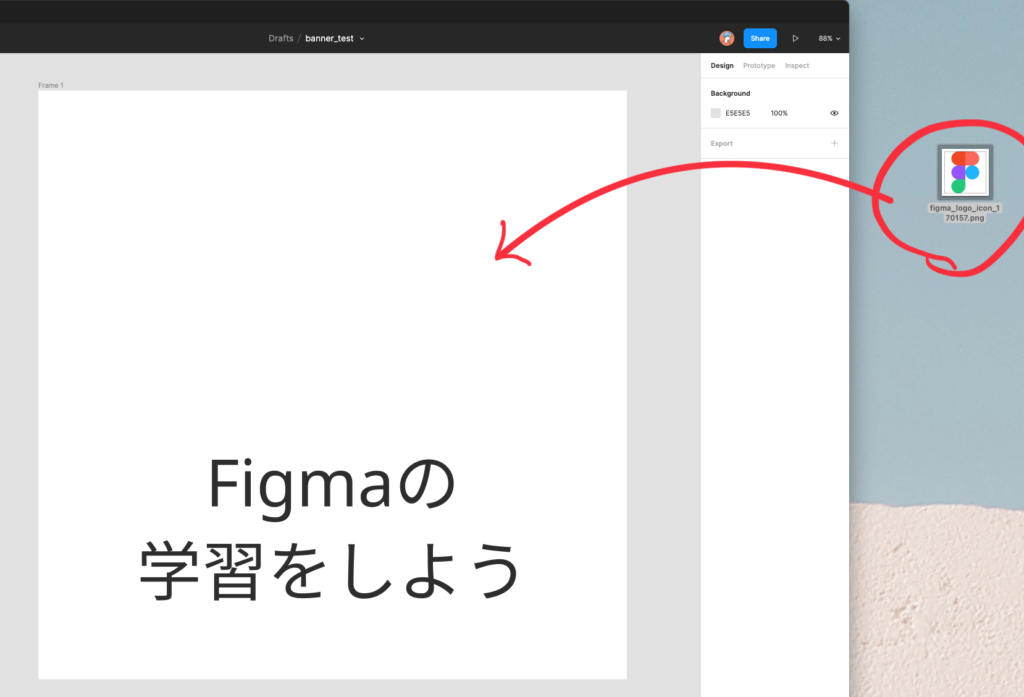This screenshot has width=1024, height=697.
Task: Add an export setting with the plus icon
Action: (834, 143)
